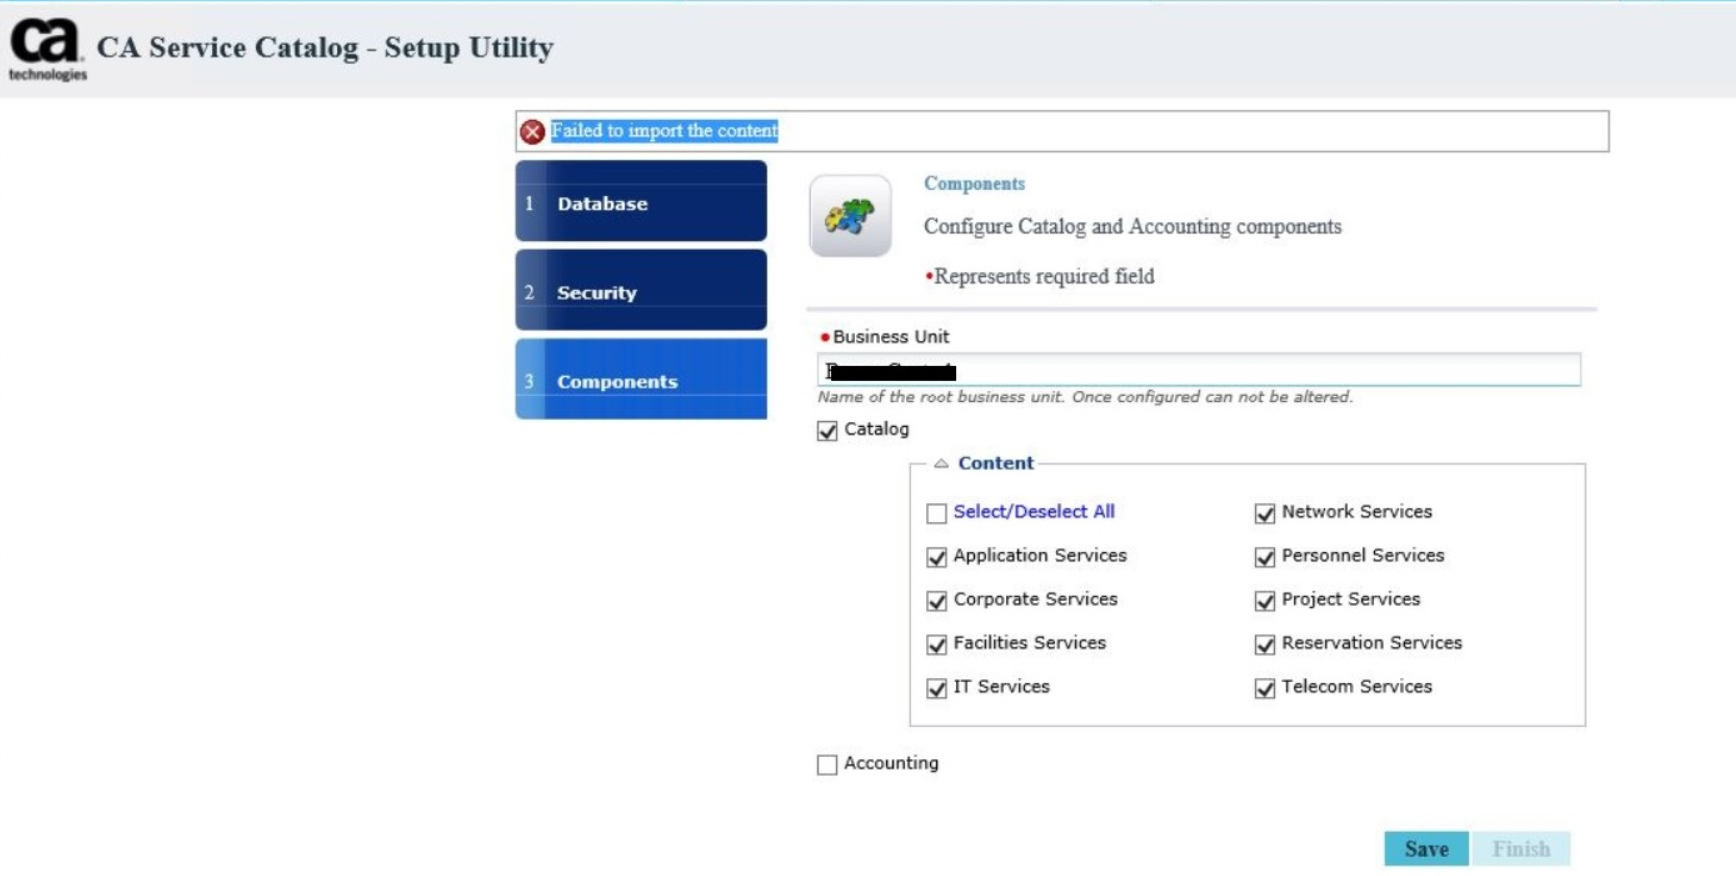This screenshot has width=1736, height=876.
Task: Tick the Select/Deselect All checkbox
Action: pos(936,513)
